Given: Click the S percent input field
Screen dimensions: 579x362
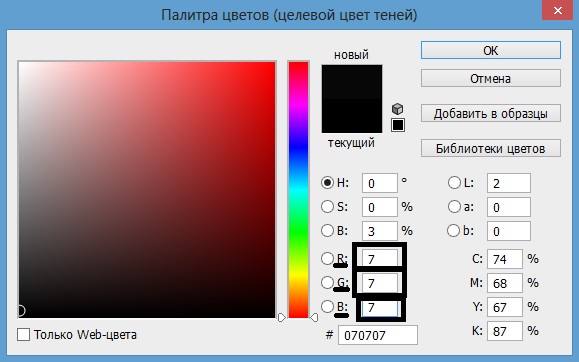Looking at the screenshot, I should point(380,207).
